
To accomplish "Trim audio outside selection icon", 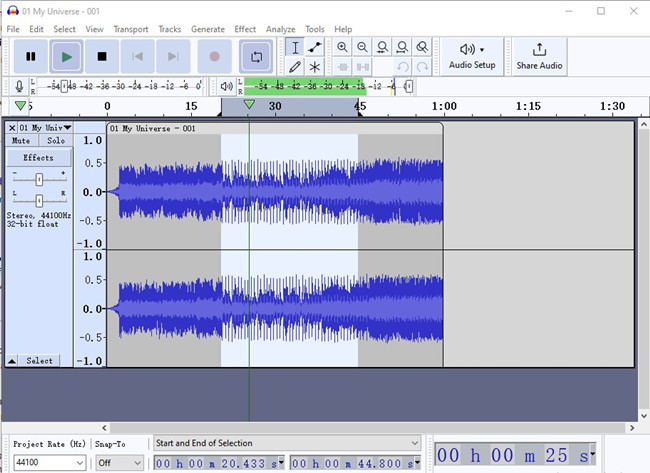I will tap(342, 66).
